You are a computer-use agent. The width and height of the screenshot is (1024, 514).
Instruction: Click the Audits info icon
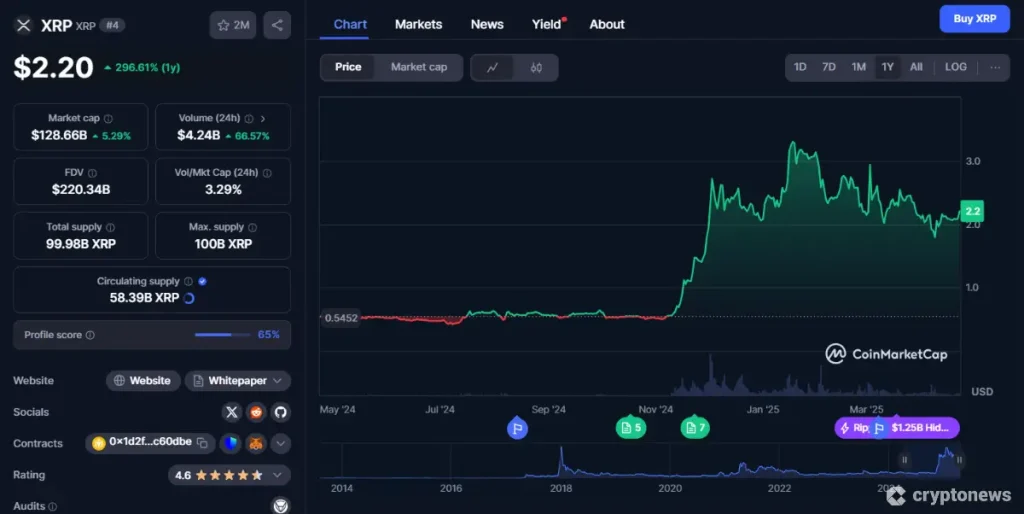52,507
